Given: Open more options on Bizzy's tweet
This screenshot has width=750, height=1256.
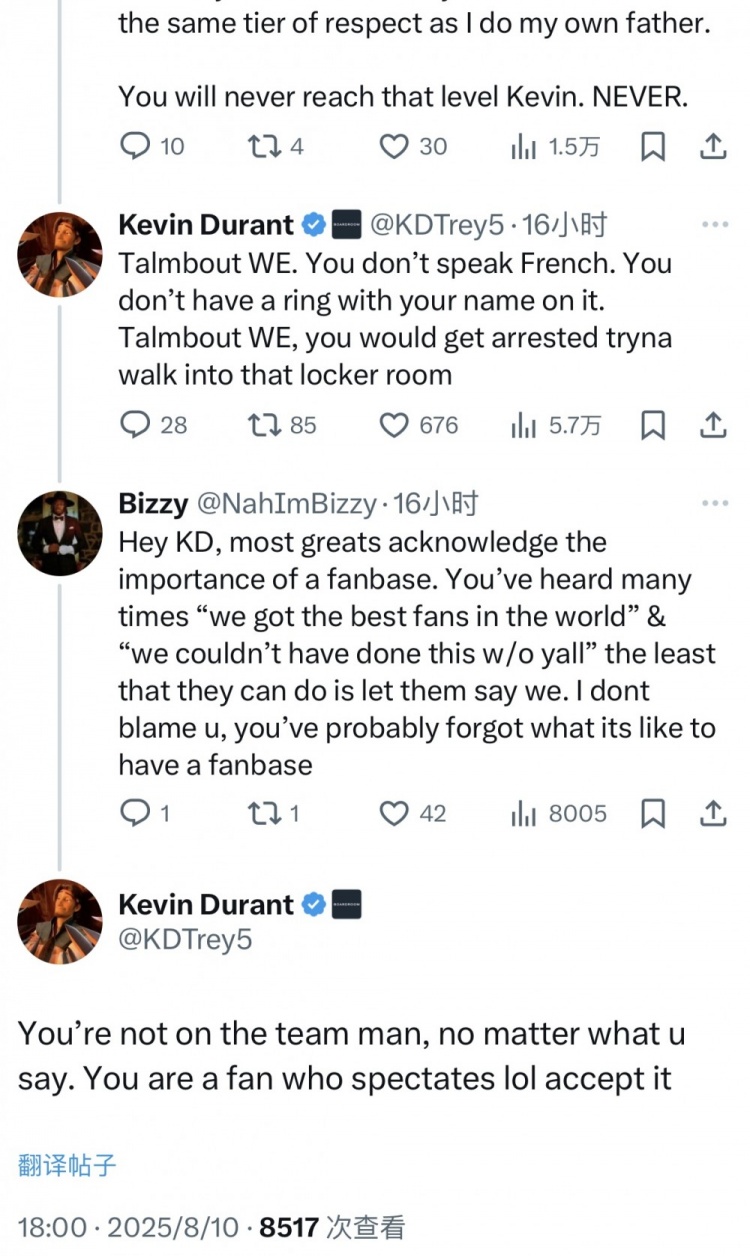Looking at the screenshot, I should pos(714,503).
